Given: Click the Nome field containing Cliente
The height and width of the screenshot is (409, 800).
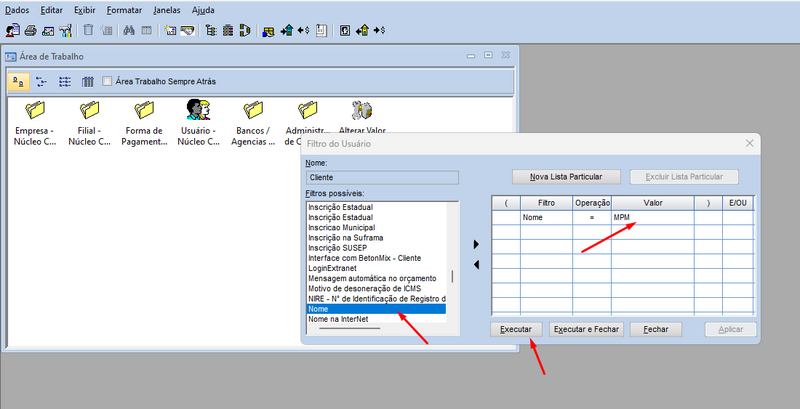Looking at the screenshot, I should (382, 177).
